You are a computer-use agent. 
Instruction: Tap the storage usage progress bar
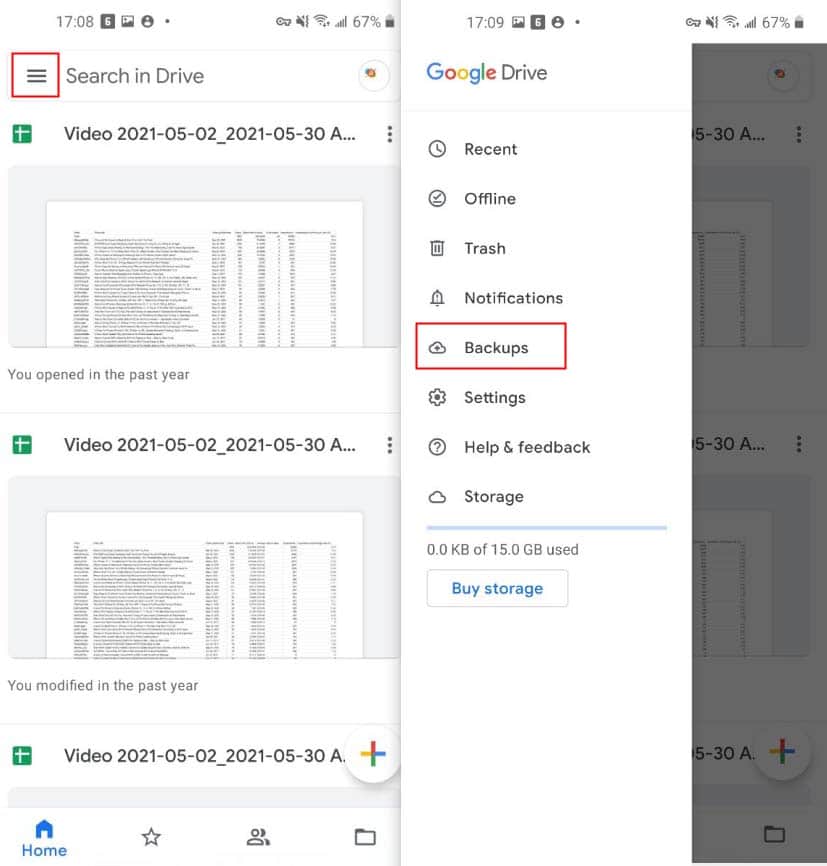(546, 527)
